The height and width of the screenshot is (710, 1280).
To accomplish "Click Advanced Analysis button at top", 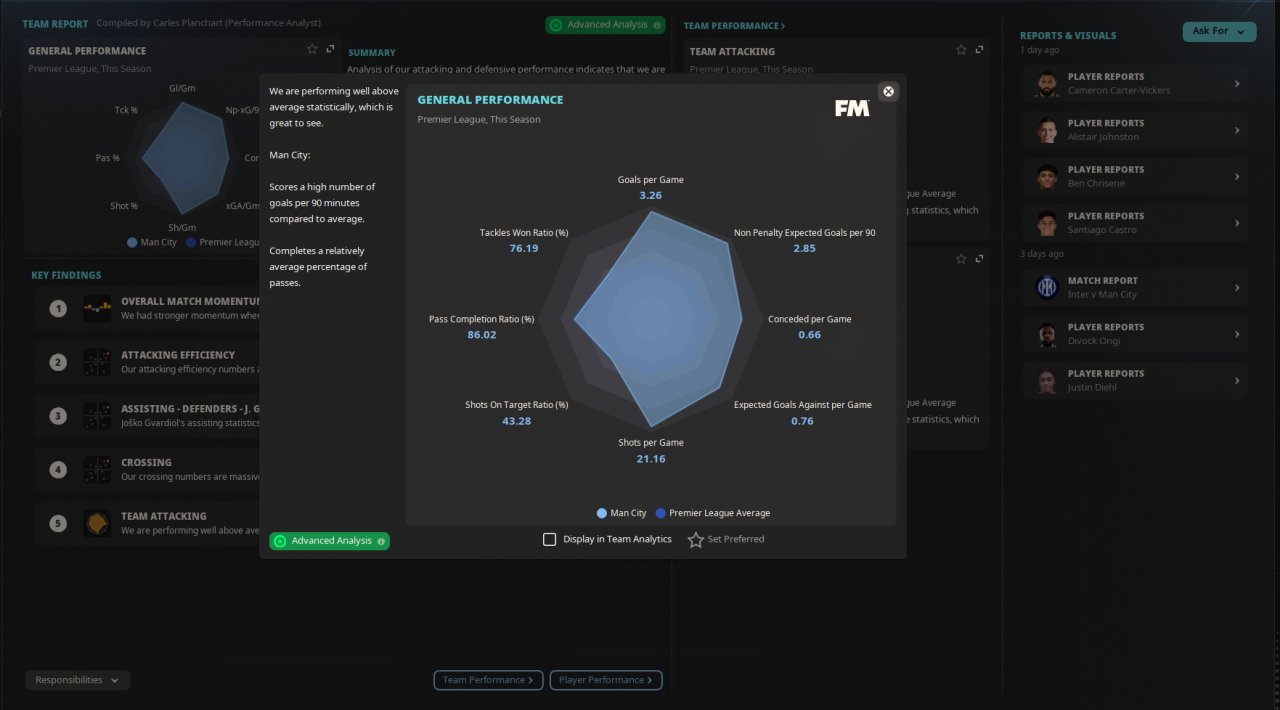I will pos(606,25).
